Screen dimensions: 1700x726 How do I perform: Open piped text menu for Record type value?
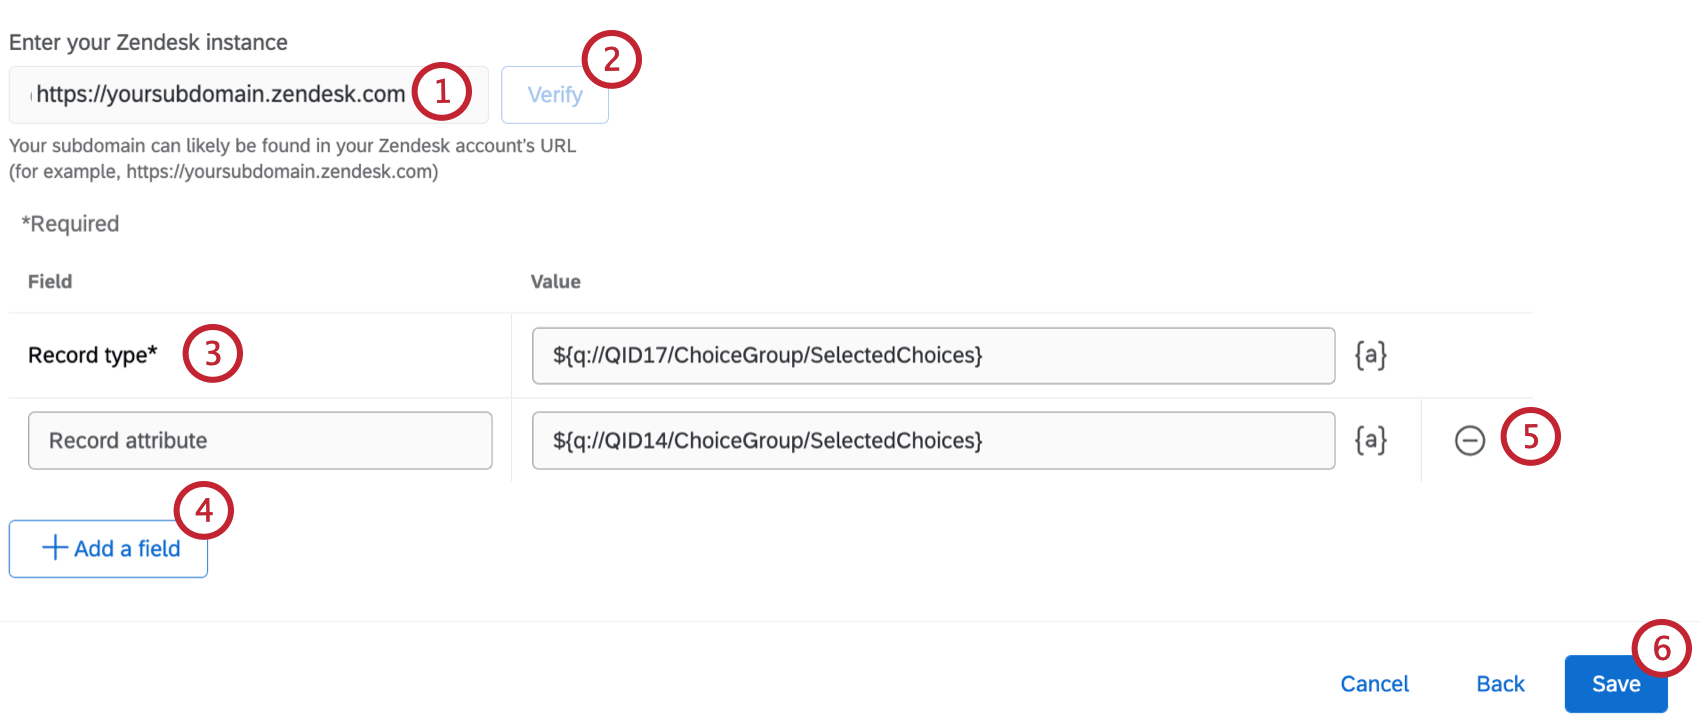(1370, 354)
